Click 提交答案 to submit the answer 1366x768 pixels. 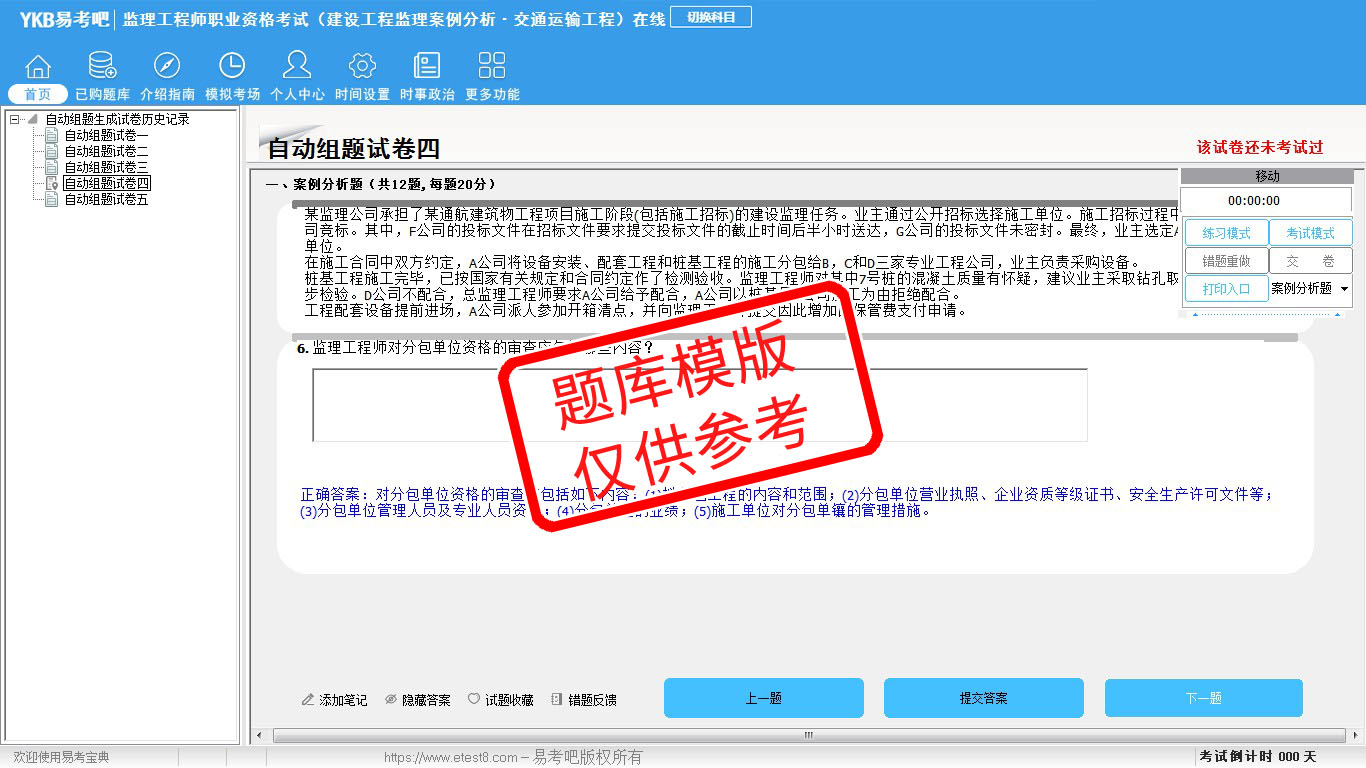983,698
